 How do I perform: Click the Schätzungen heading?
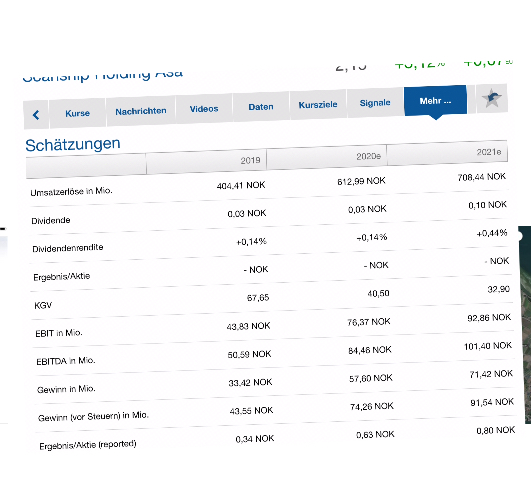73,145
